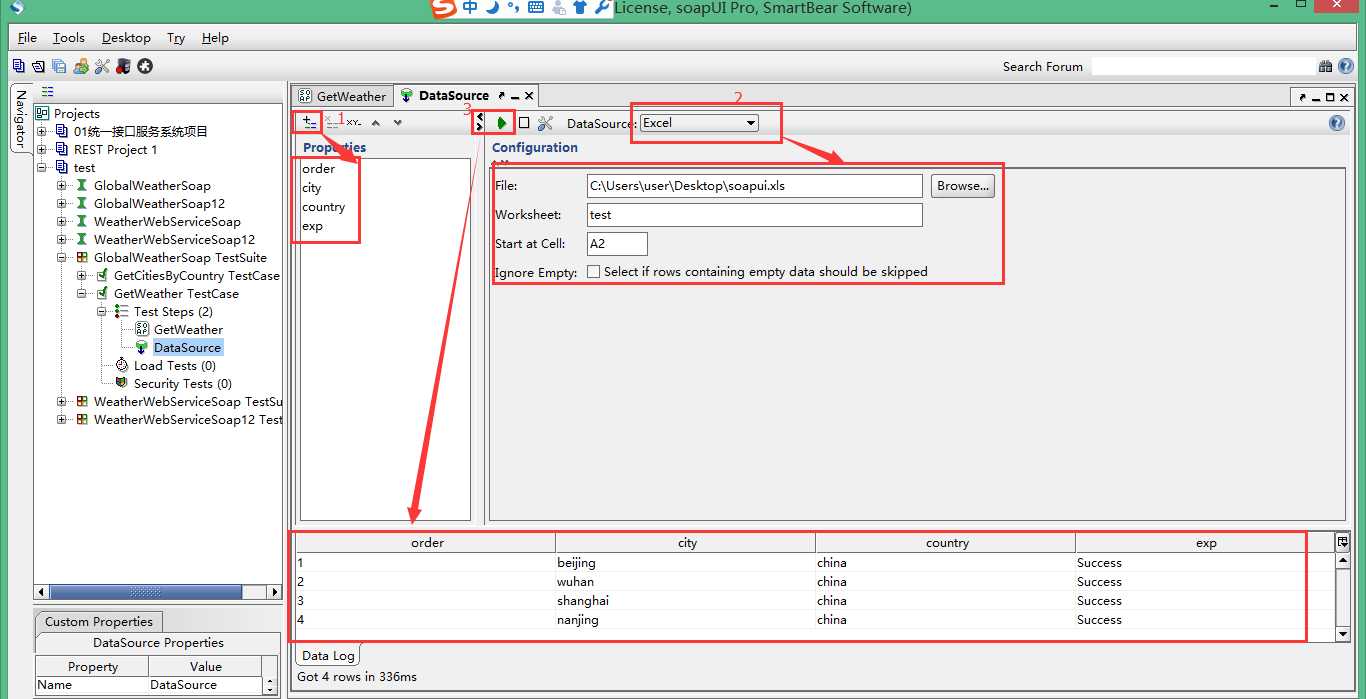
Task: Open the DataSource type Excel dropdown
Action: [699, 123]
